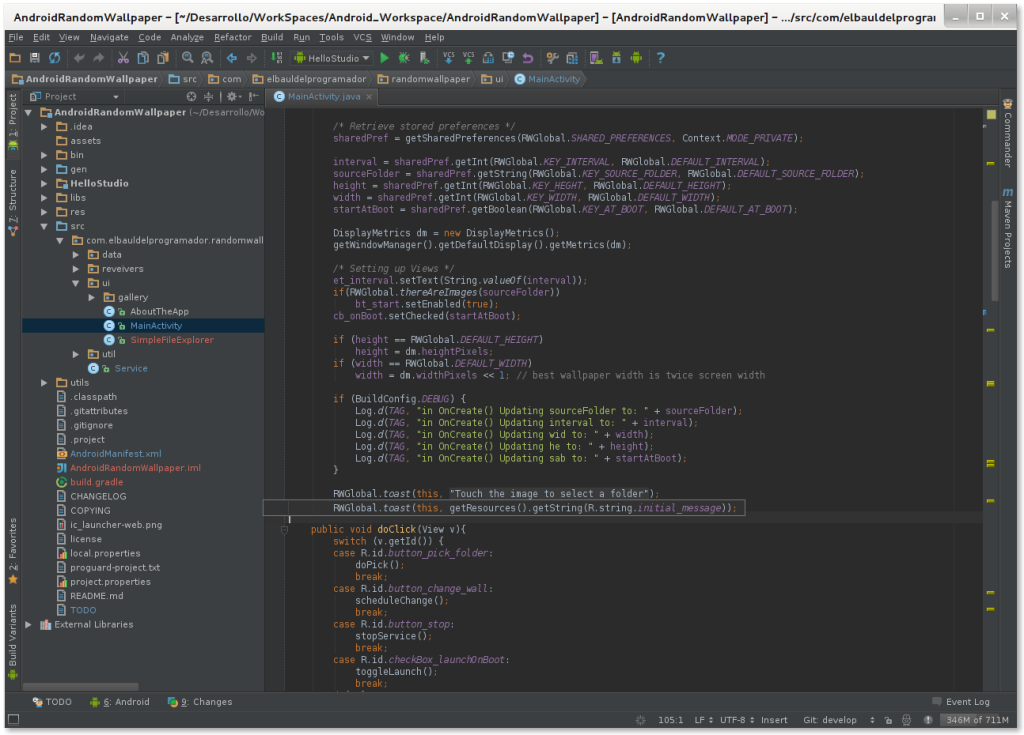Click the Paste clipboard icon

(163, 58)
